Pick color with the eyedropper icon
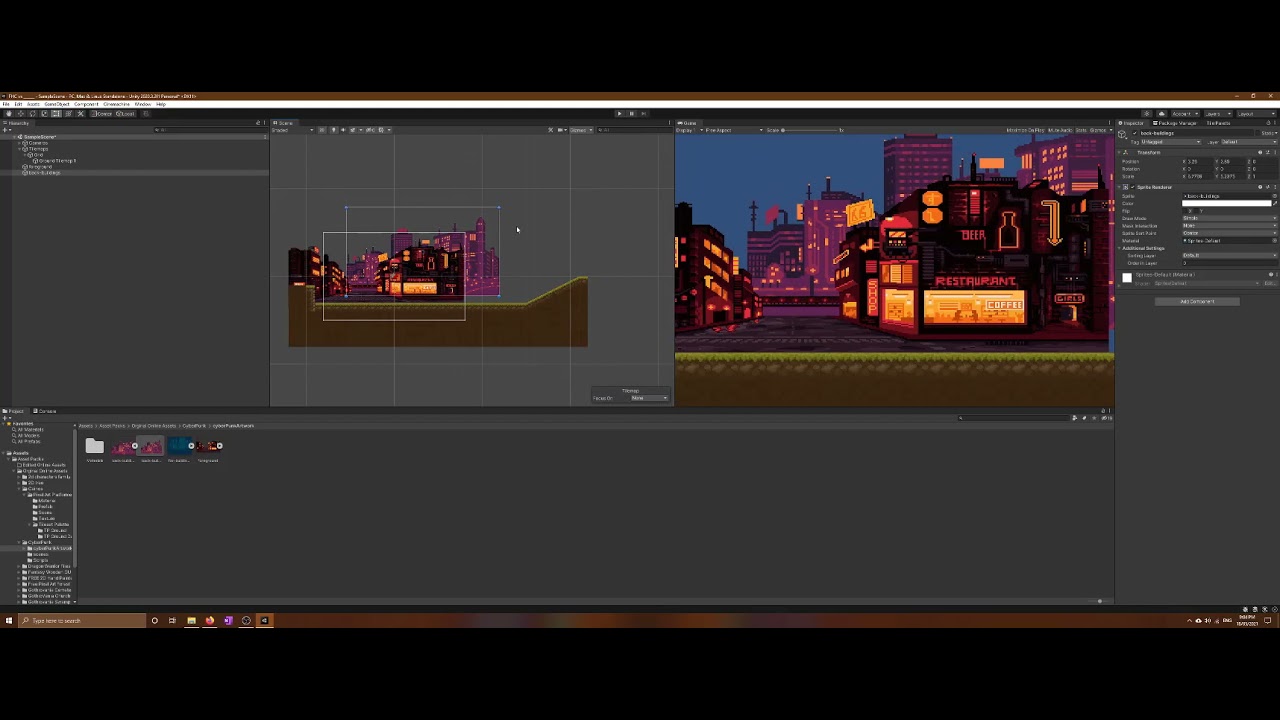1280x720 pixels. coord(1275,203)
